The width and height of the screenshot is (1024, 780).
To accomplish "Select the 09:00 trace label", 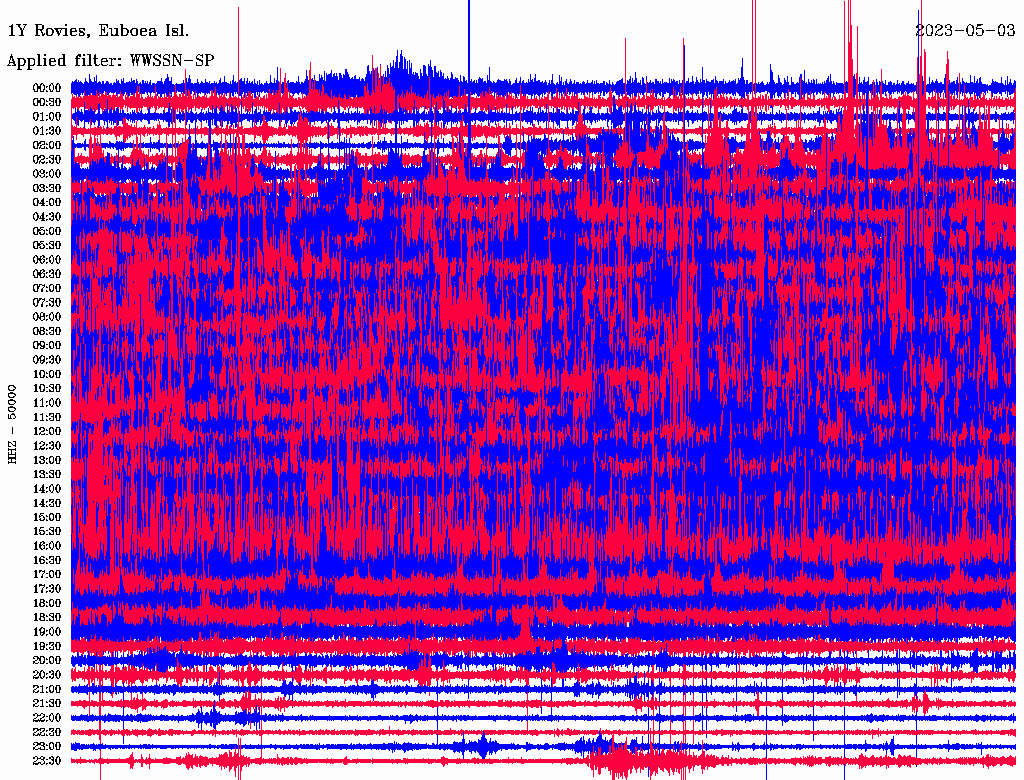I will click(x=47, y=345).
